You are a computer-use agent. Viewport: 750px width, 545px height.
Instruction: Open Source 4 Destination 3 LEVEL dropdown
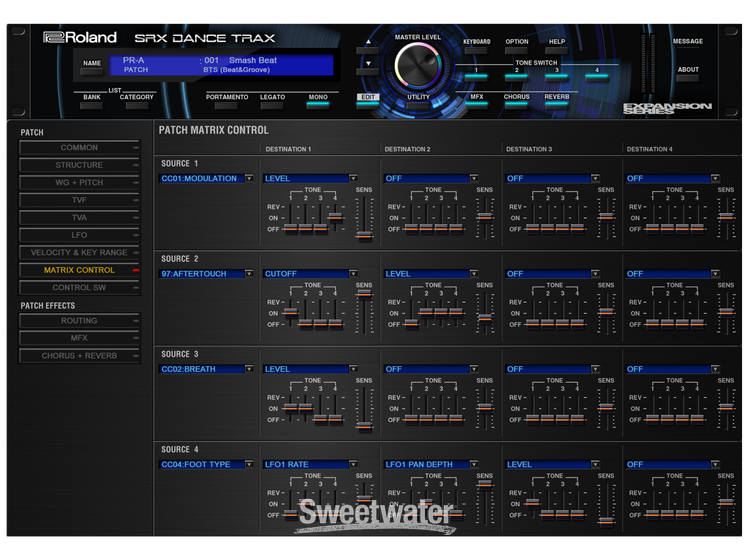tap(552, 464)
